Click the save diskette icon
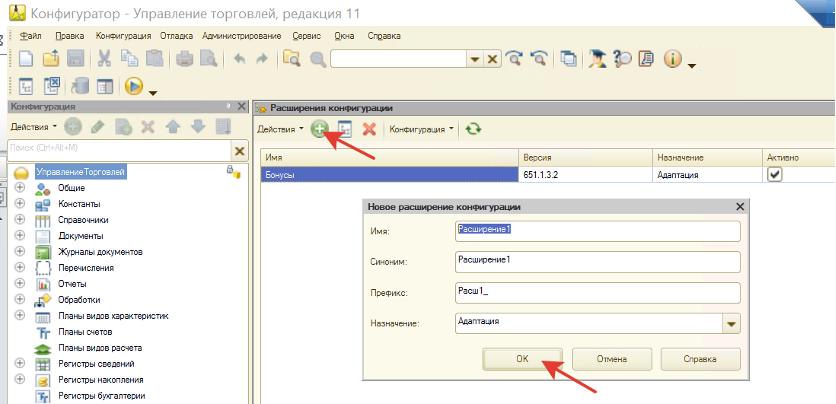The height and width of the screenshot is (404, 836). [x=76, y=59]
